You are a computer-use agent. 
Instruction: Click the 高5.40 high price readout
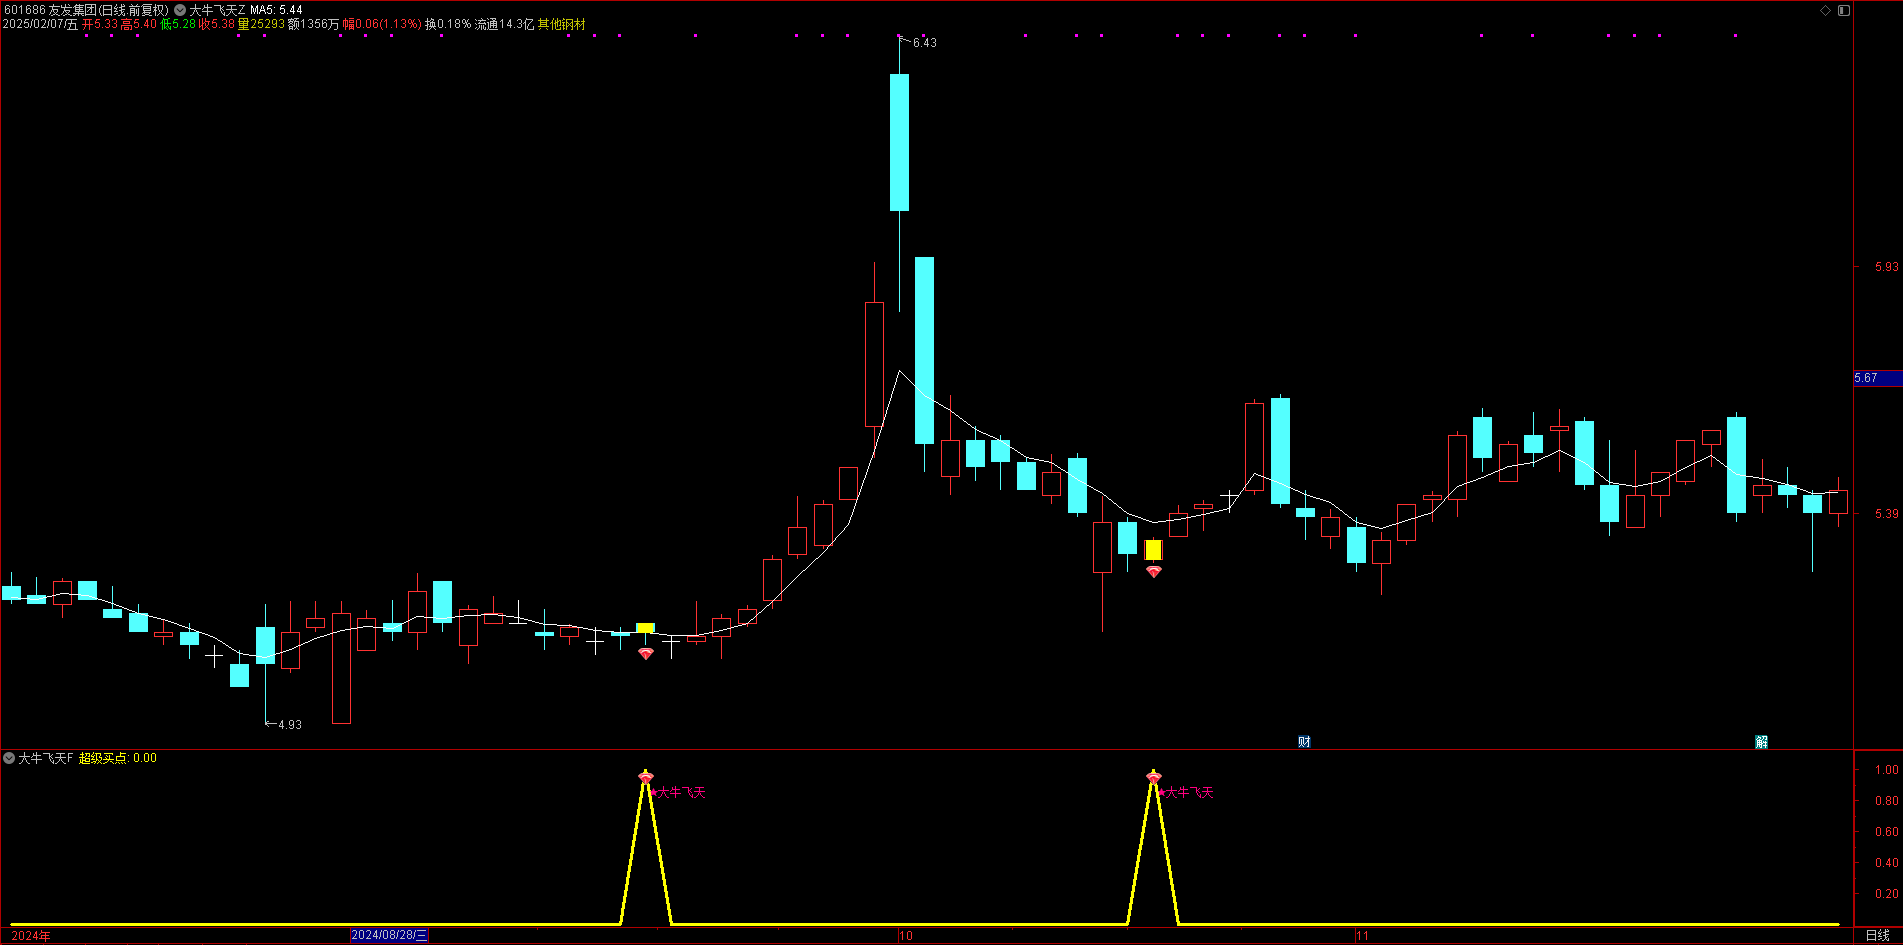click(139, 24)
